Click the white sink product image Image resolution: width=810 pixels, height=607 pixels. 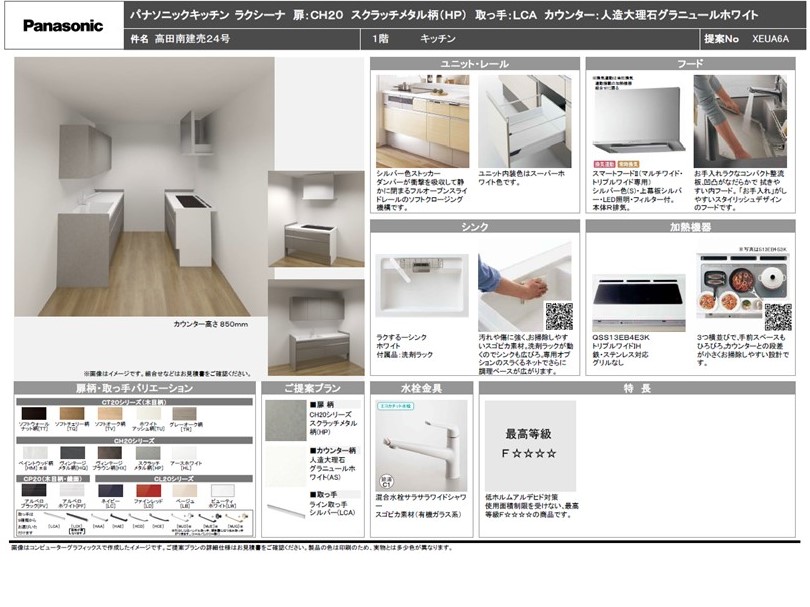coord(419,292)
